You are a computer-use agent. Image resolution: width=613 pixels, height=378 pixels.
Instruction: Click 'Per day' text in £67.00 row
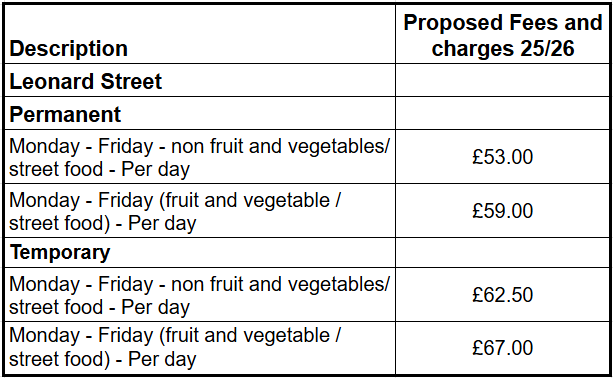[162, 359]
